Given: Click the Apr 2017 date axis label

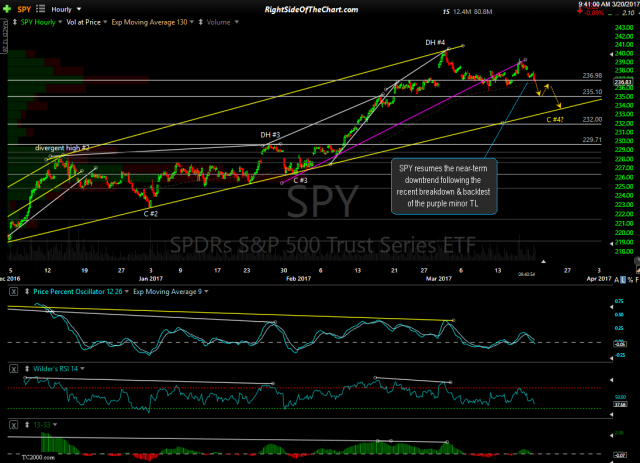Looking at the screenshot, I should [599, 278].
